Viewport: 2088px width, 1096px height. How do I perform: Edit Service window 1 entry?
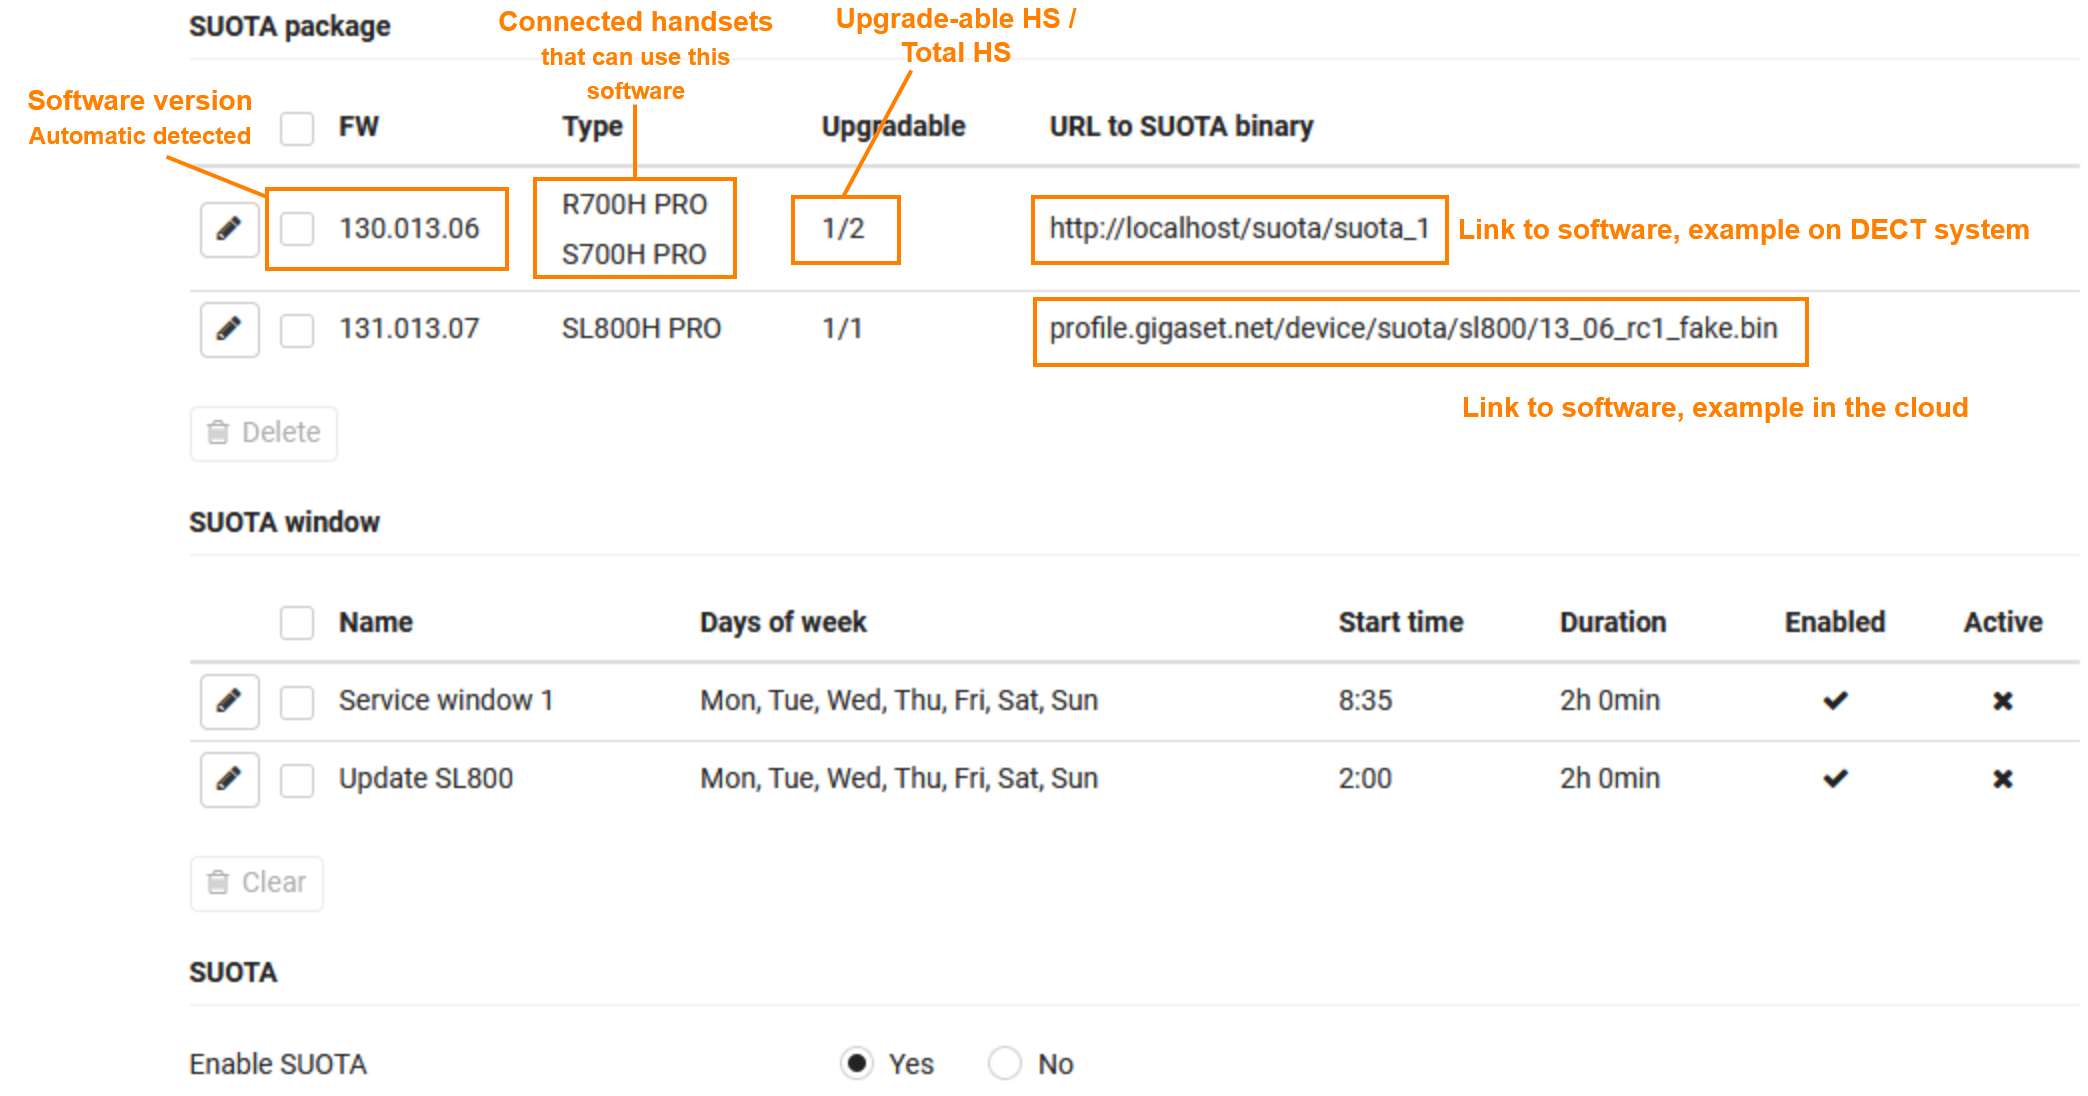point(229,701)
